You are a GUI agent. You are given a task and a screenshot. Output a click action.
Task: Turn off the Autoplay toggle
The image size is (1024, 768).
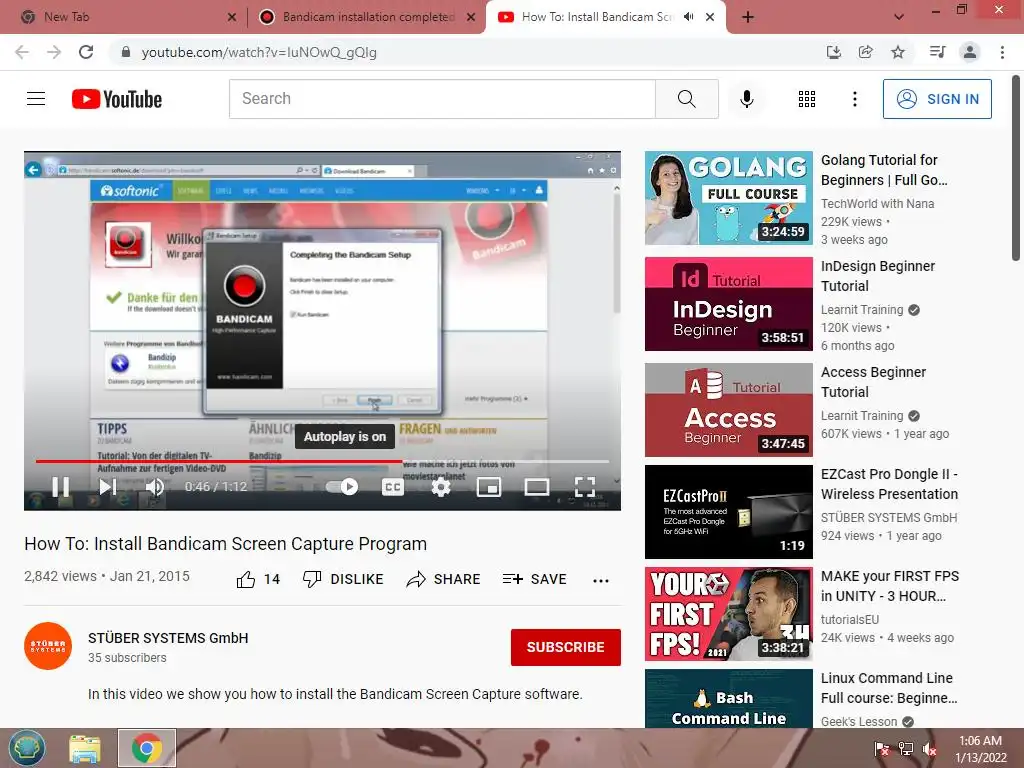pyautogui.click(x=342, y=487)
